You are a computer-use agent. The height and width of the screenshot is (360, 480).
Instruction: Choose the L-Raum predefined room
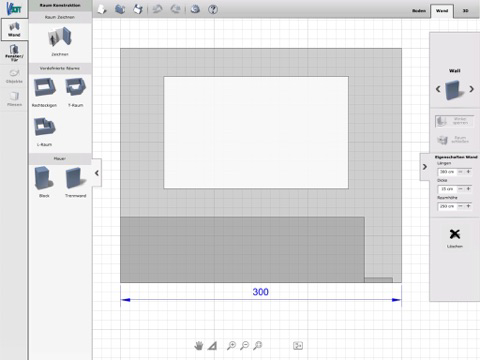tap(44, 131)
